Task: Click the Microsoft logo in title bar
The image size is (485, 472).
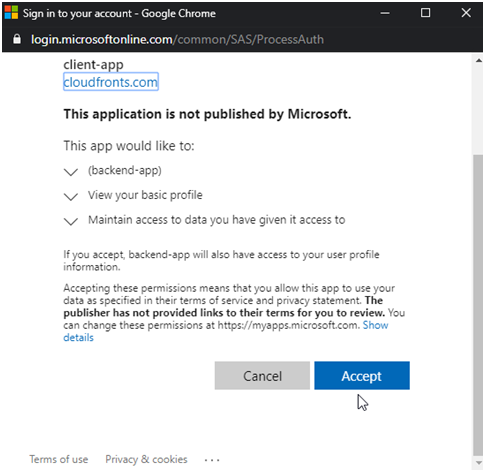Action: 11,13
